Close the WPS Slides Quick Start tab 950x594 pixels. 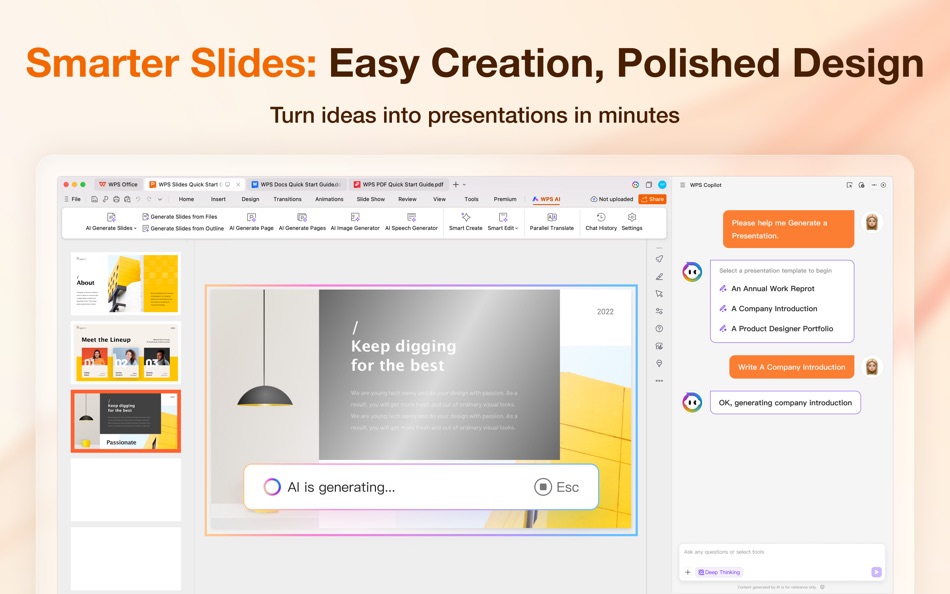click(238, 184)
